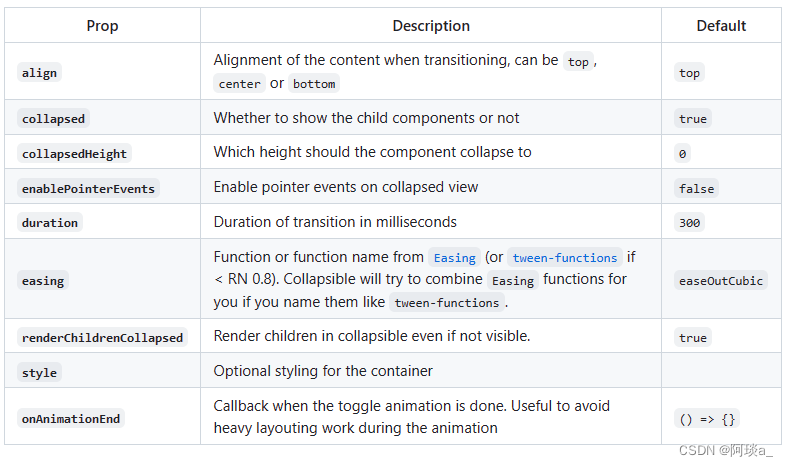The height and width of the screenshot is (466, 788).
Task: Select the false default value
Action: coord(696,189)
